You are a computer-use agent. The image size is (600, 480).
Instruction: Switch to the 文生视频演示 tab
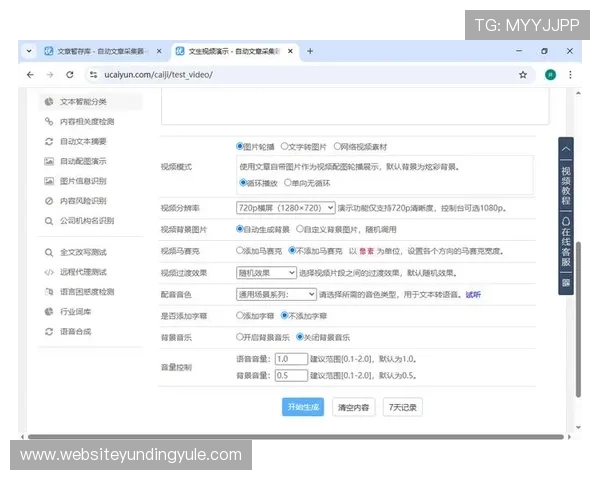point(234,51)
